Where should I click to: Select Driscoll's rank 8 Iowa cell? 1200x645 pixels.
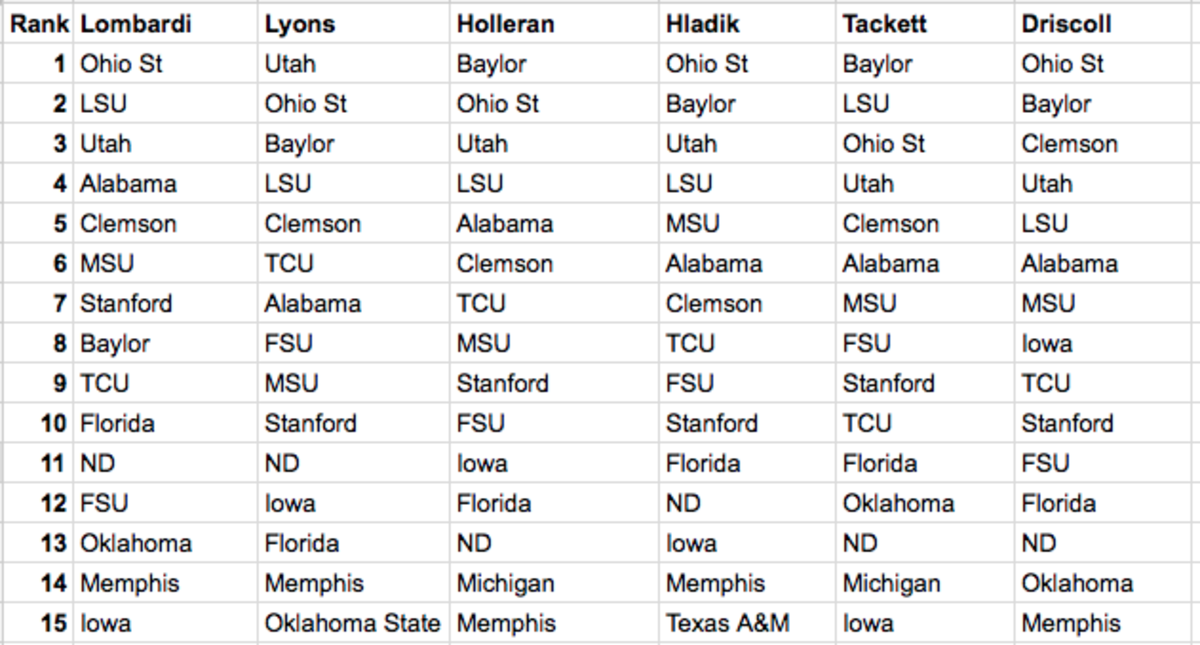pos(1107,343)
